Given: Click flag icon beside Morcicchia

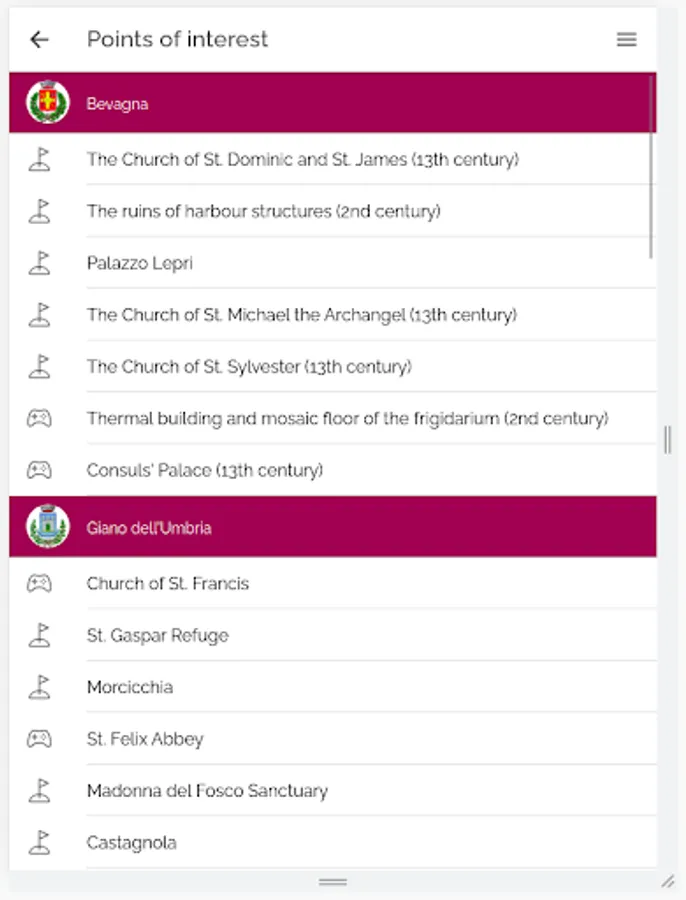Looking at the screenshot, I should click(39, 687).
